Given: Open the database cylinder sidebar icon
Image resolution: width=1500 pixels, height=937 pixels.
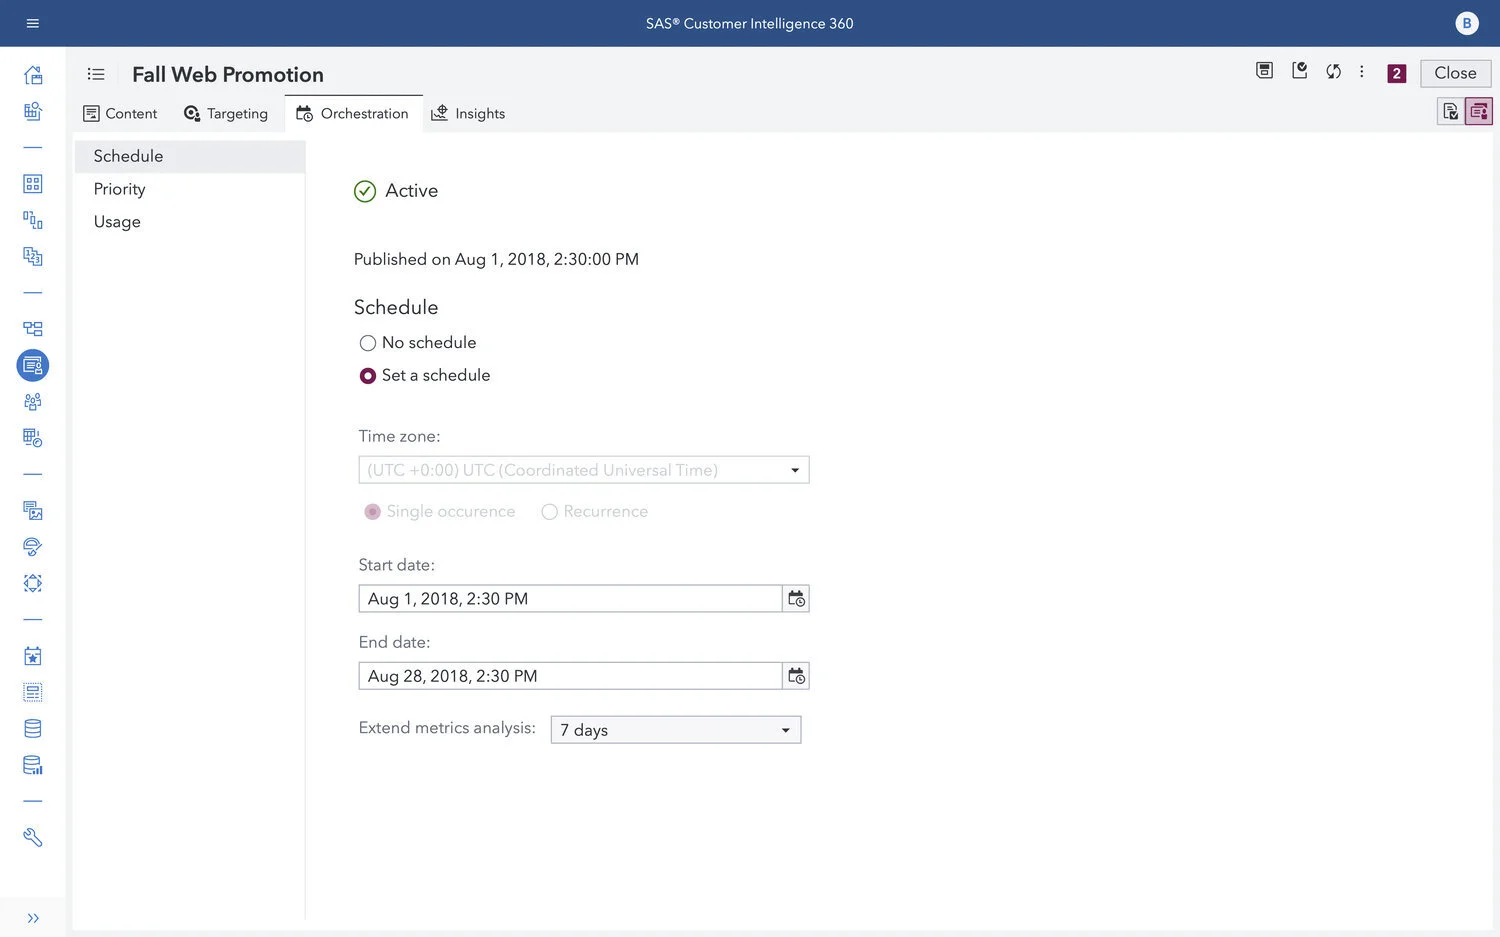Looking at the screenshot, I should pos(33,729).
